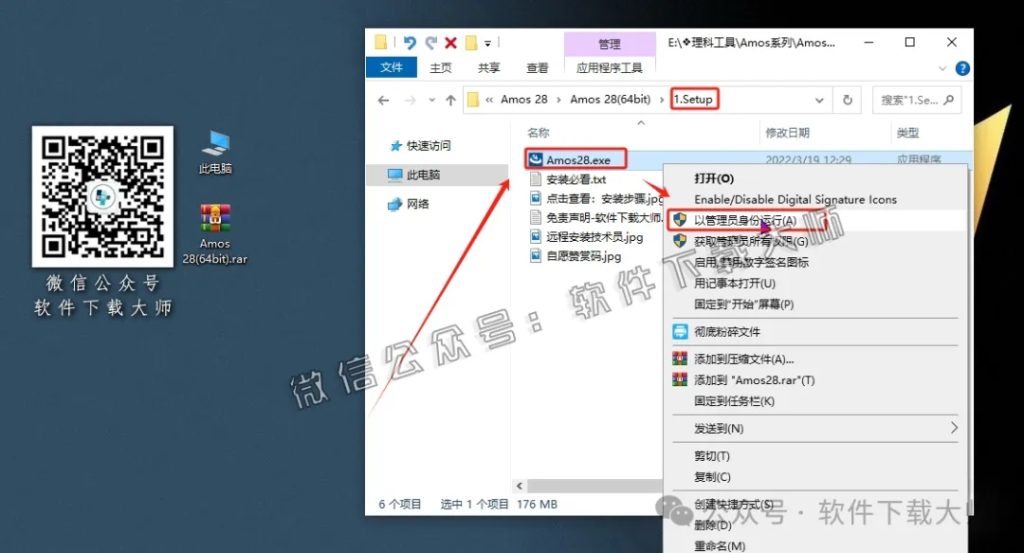Expand the 发送到(N) submenu arrow
This screenshot has width=1024, height=553.
click(953, 428)
